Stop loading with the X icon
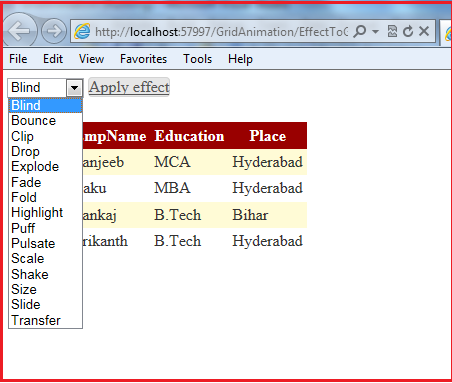452x383 pixels. [x=424, y=31]
